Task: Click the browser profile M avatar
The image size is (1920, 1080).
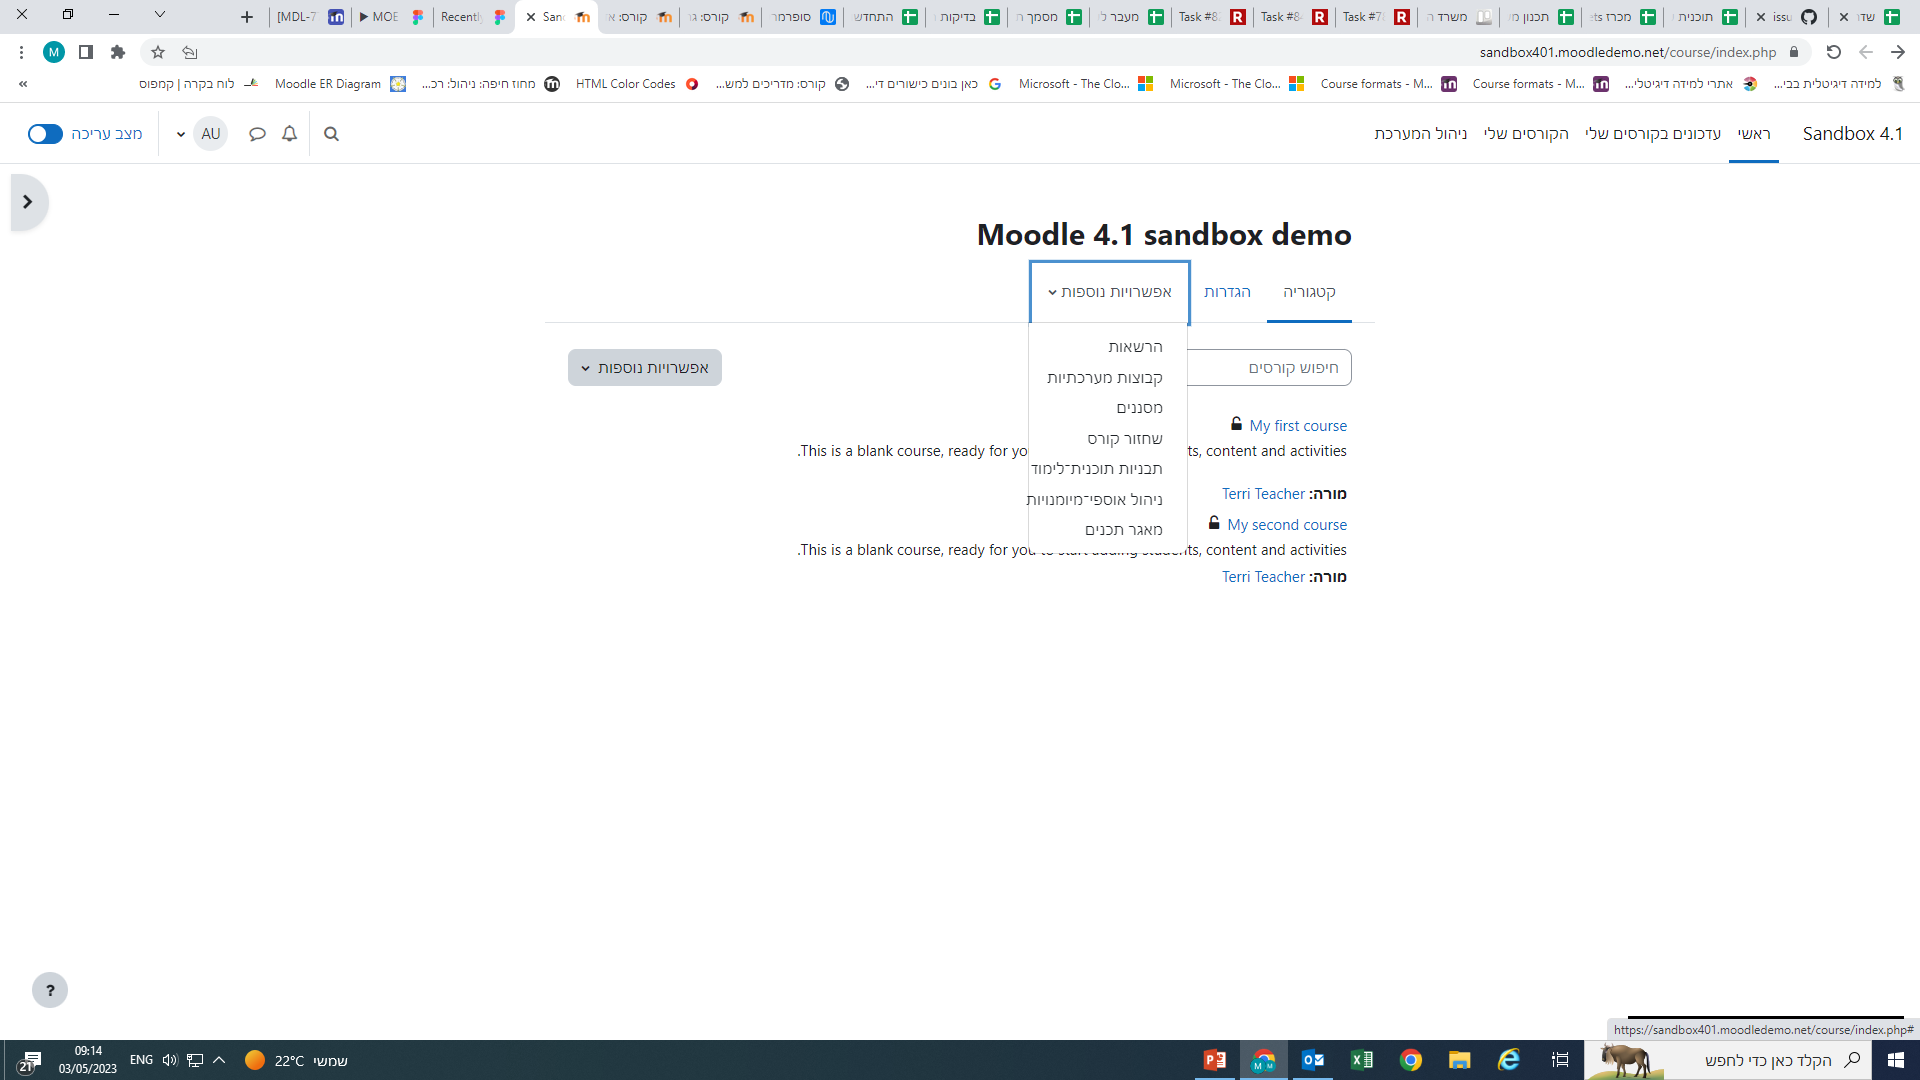Action: (x=54, y=52)
